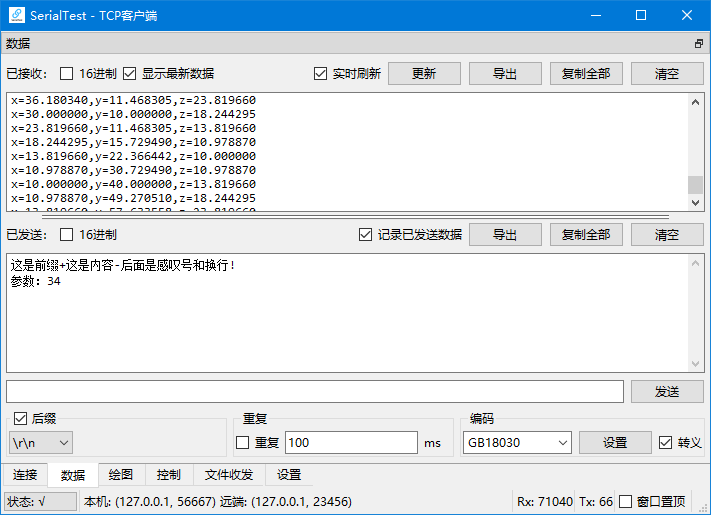Image resolution: width=711 pixels, height=515 pixels.
Task: Focus the send message input field
Action: click(x=315, y=391)
